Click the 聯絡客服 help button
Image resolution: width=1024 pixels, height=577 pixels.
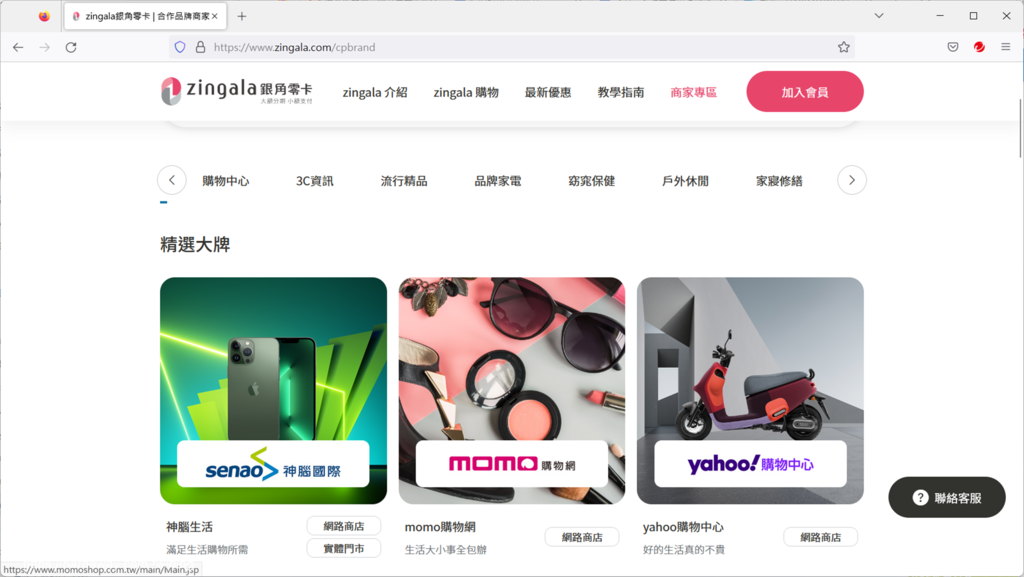947,497
